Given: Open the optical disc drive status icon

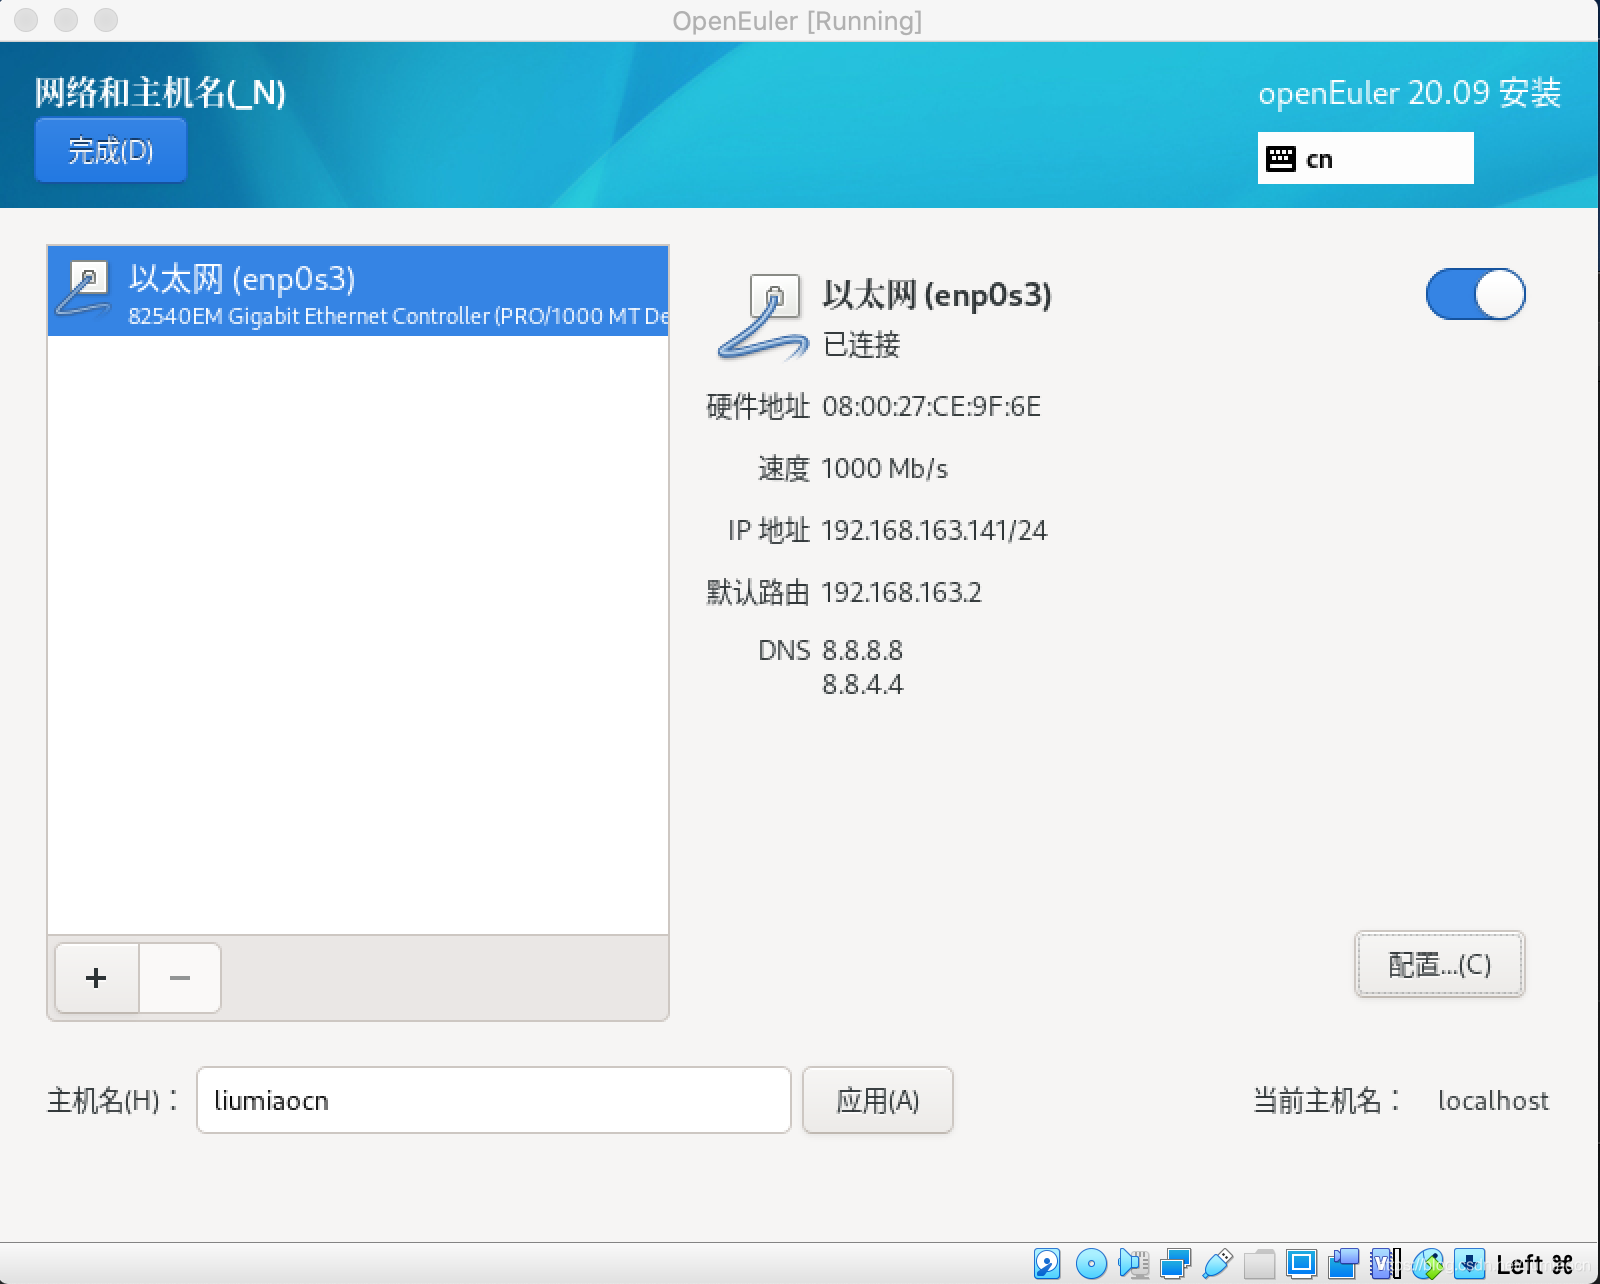Looking at the screenshot, I should (1091, 1264).
